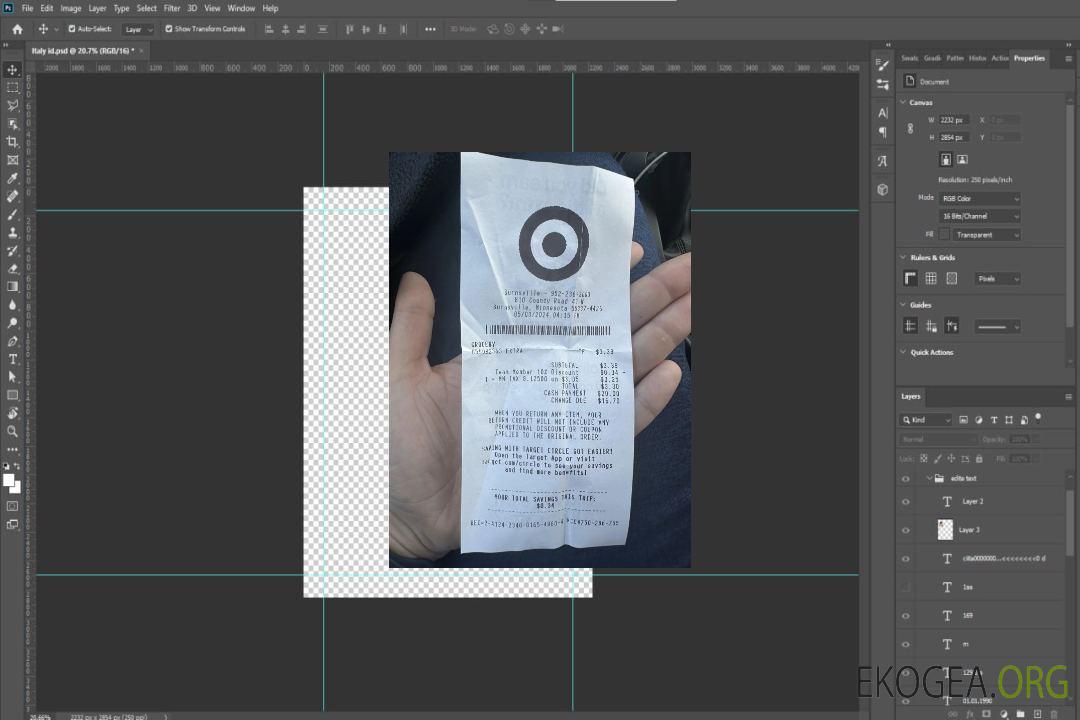Hide the Layer 2 text layer
The width and height of the screenshot is (1080, 720).
click(906, 502)
